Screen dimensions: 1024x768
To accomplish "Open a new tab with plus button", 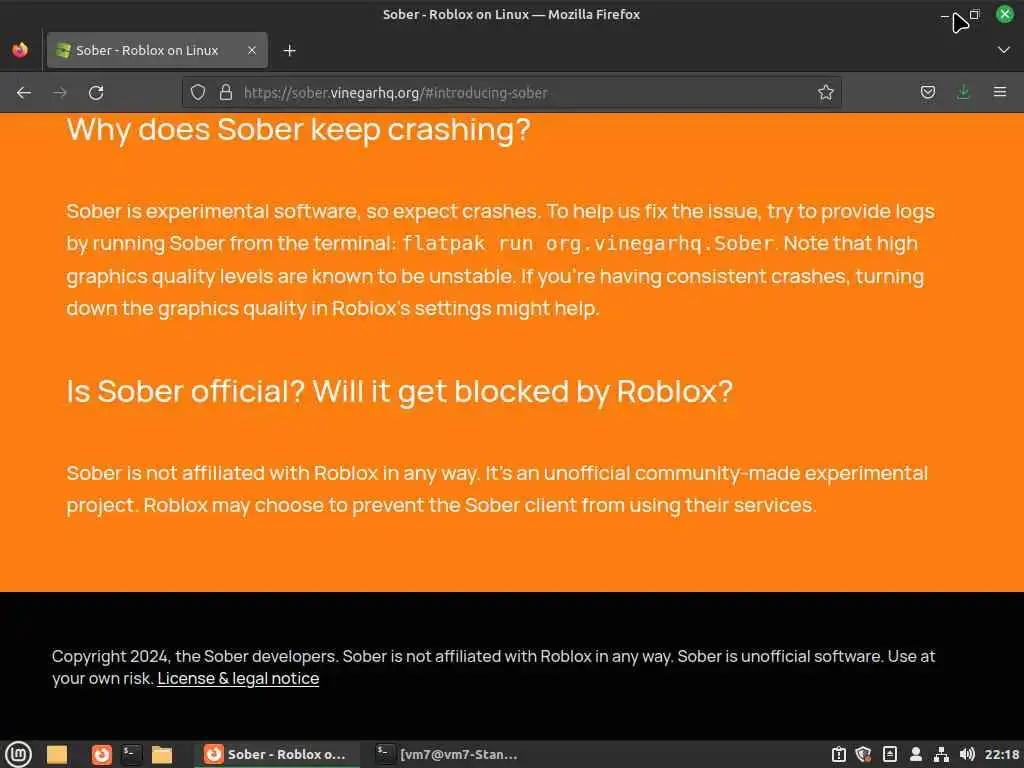I will (x=289, y=50).
